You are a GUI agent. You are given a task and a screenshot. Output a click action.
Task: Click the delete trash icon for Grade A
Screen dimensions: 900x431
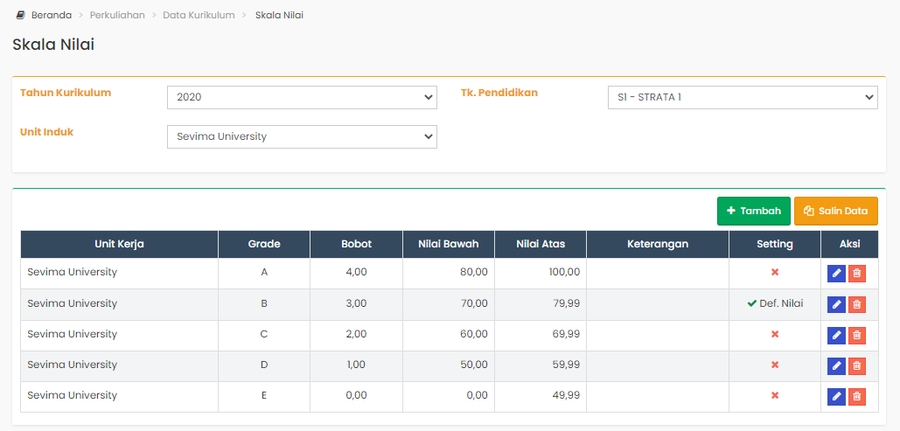pyautogui.click(x=857, y=273)
